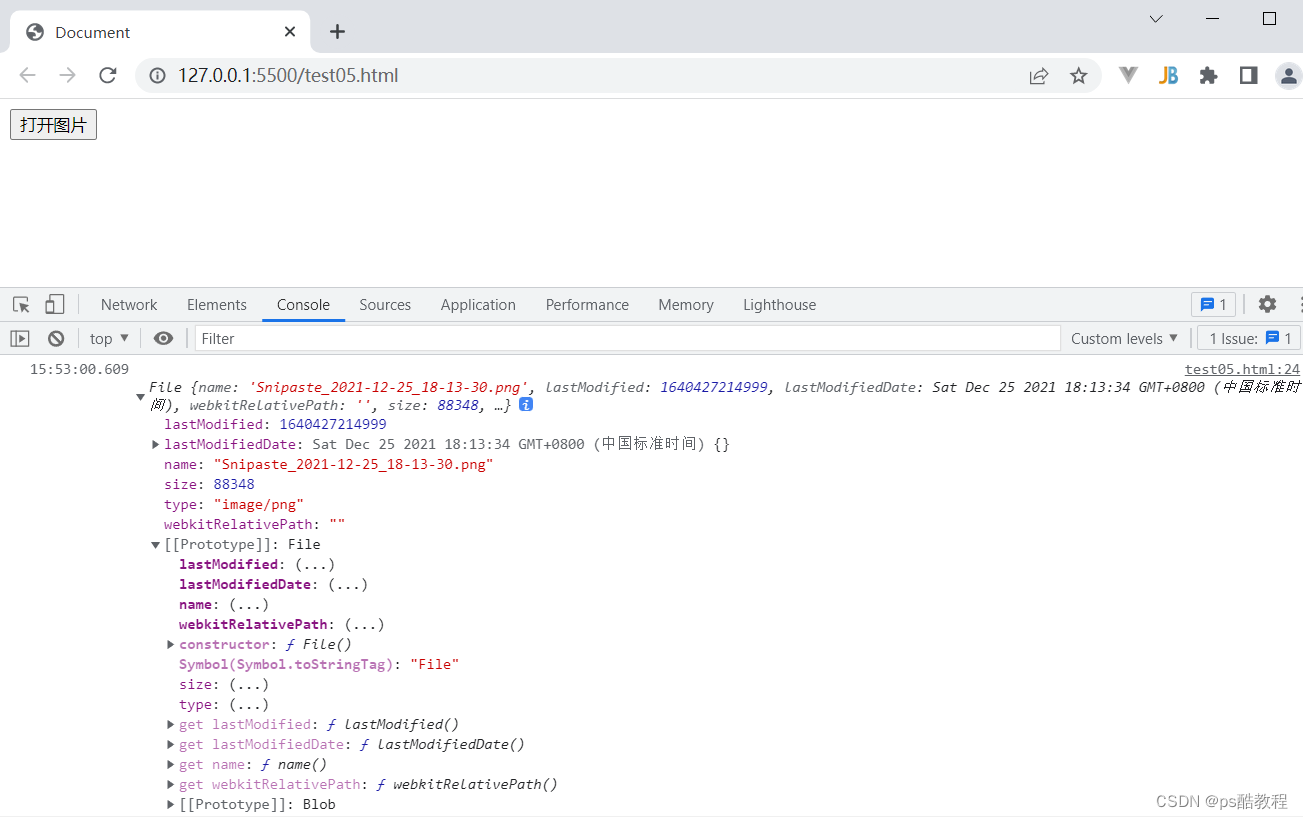Open the Vue devtools extension icon

pyautogui.click(x=1128, y=75)
